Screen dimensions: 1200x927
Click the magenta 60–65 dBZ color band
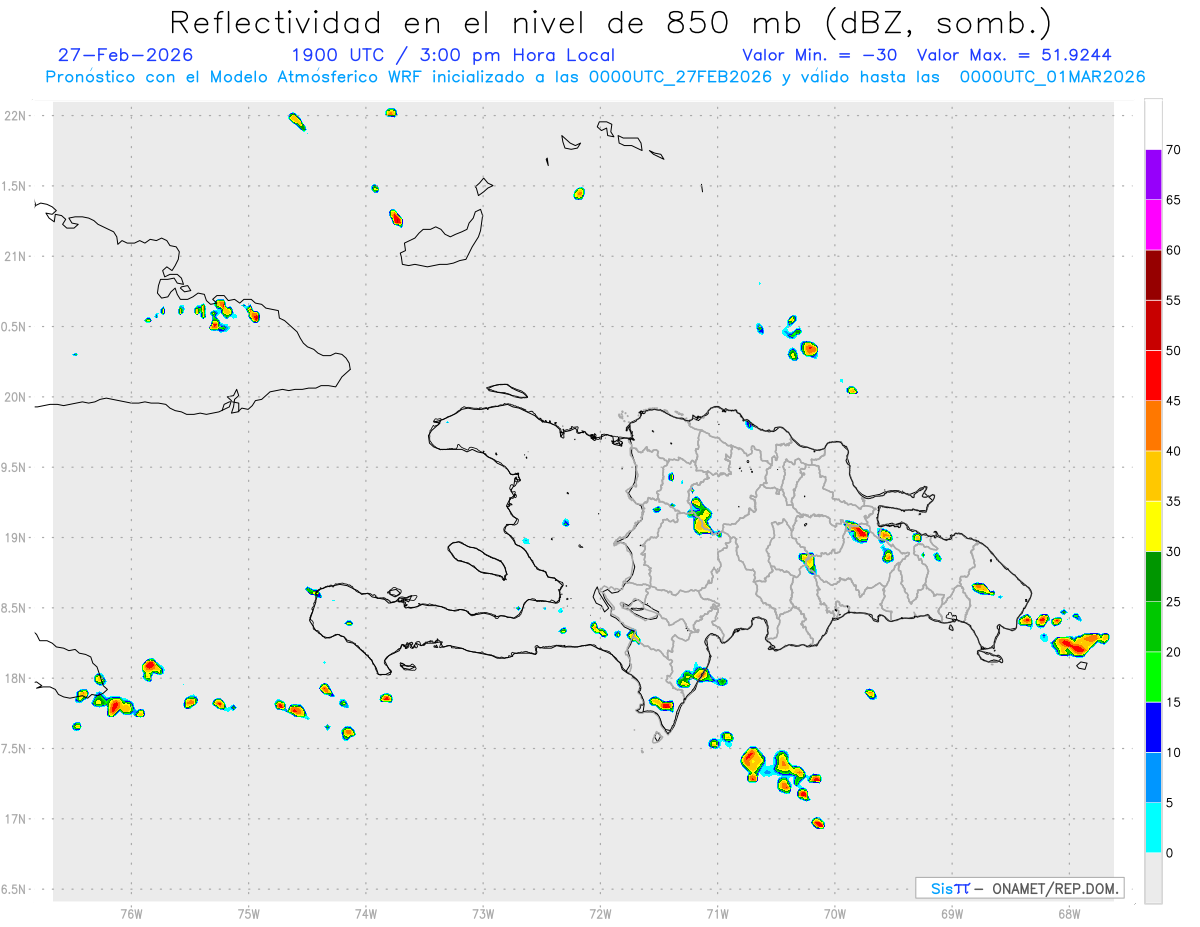click(1153, 225)
